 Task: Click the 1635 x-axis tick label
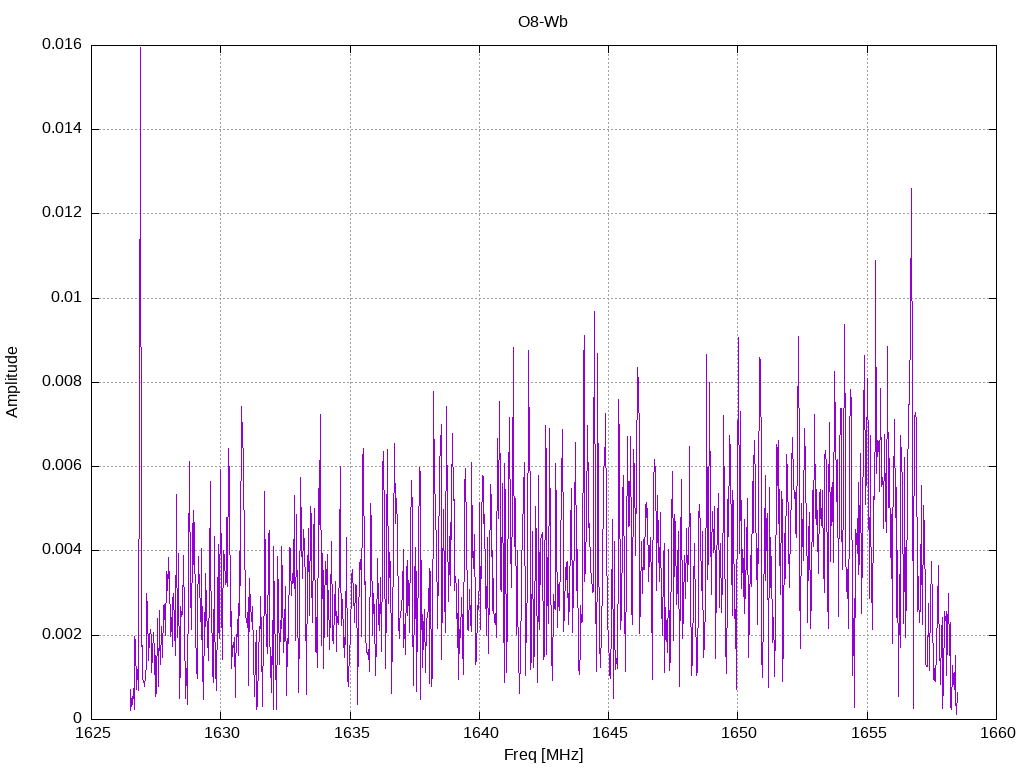tap(349, 733)
